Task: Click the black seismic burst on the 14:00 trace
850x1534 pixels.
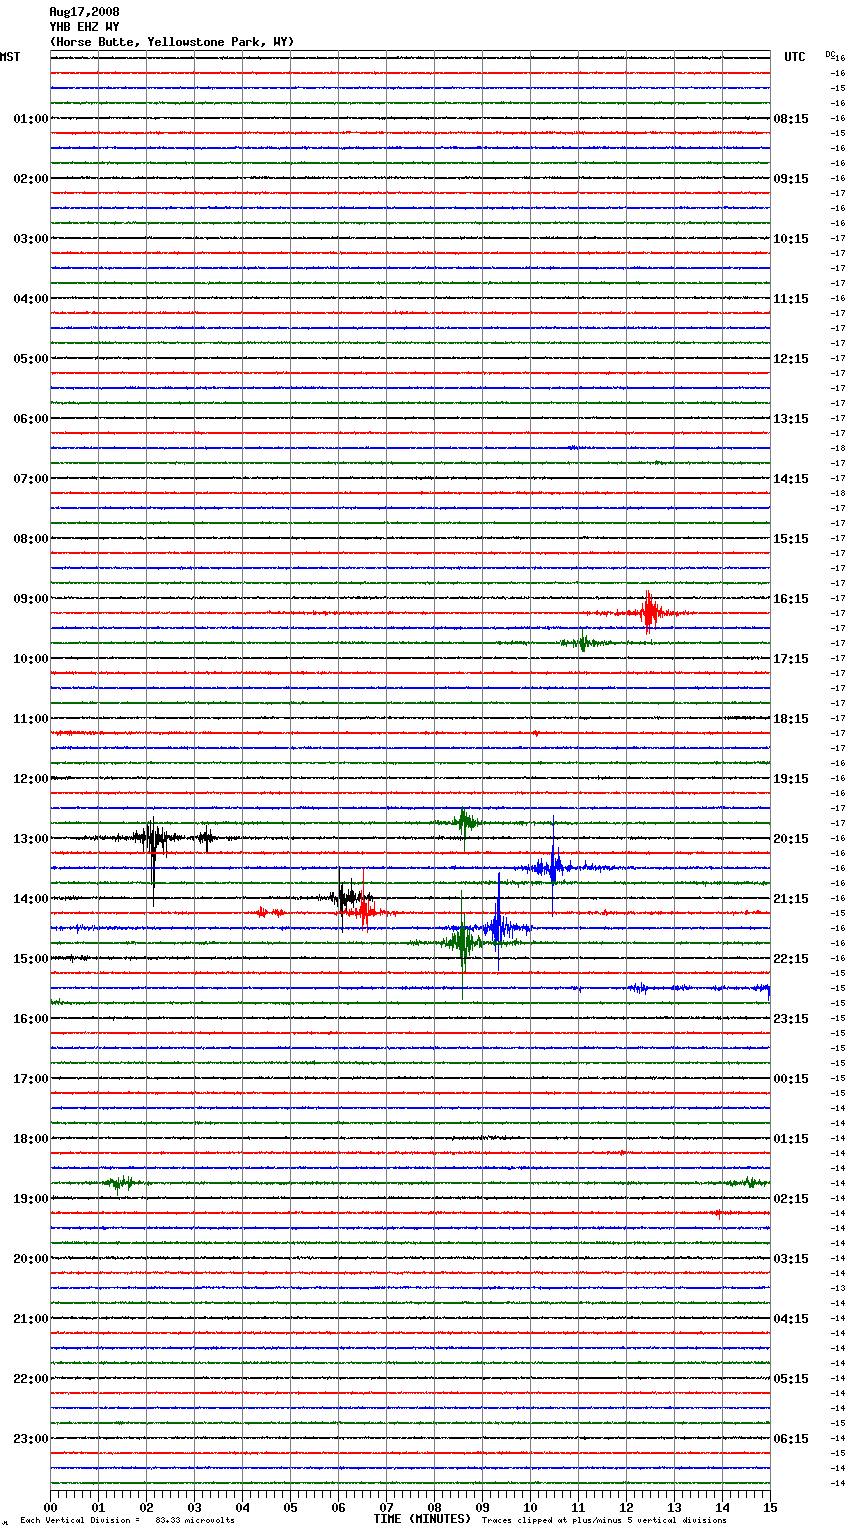Action: pos(345,897)
